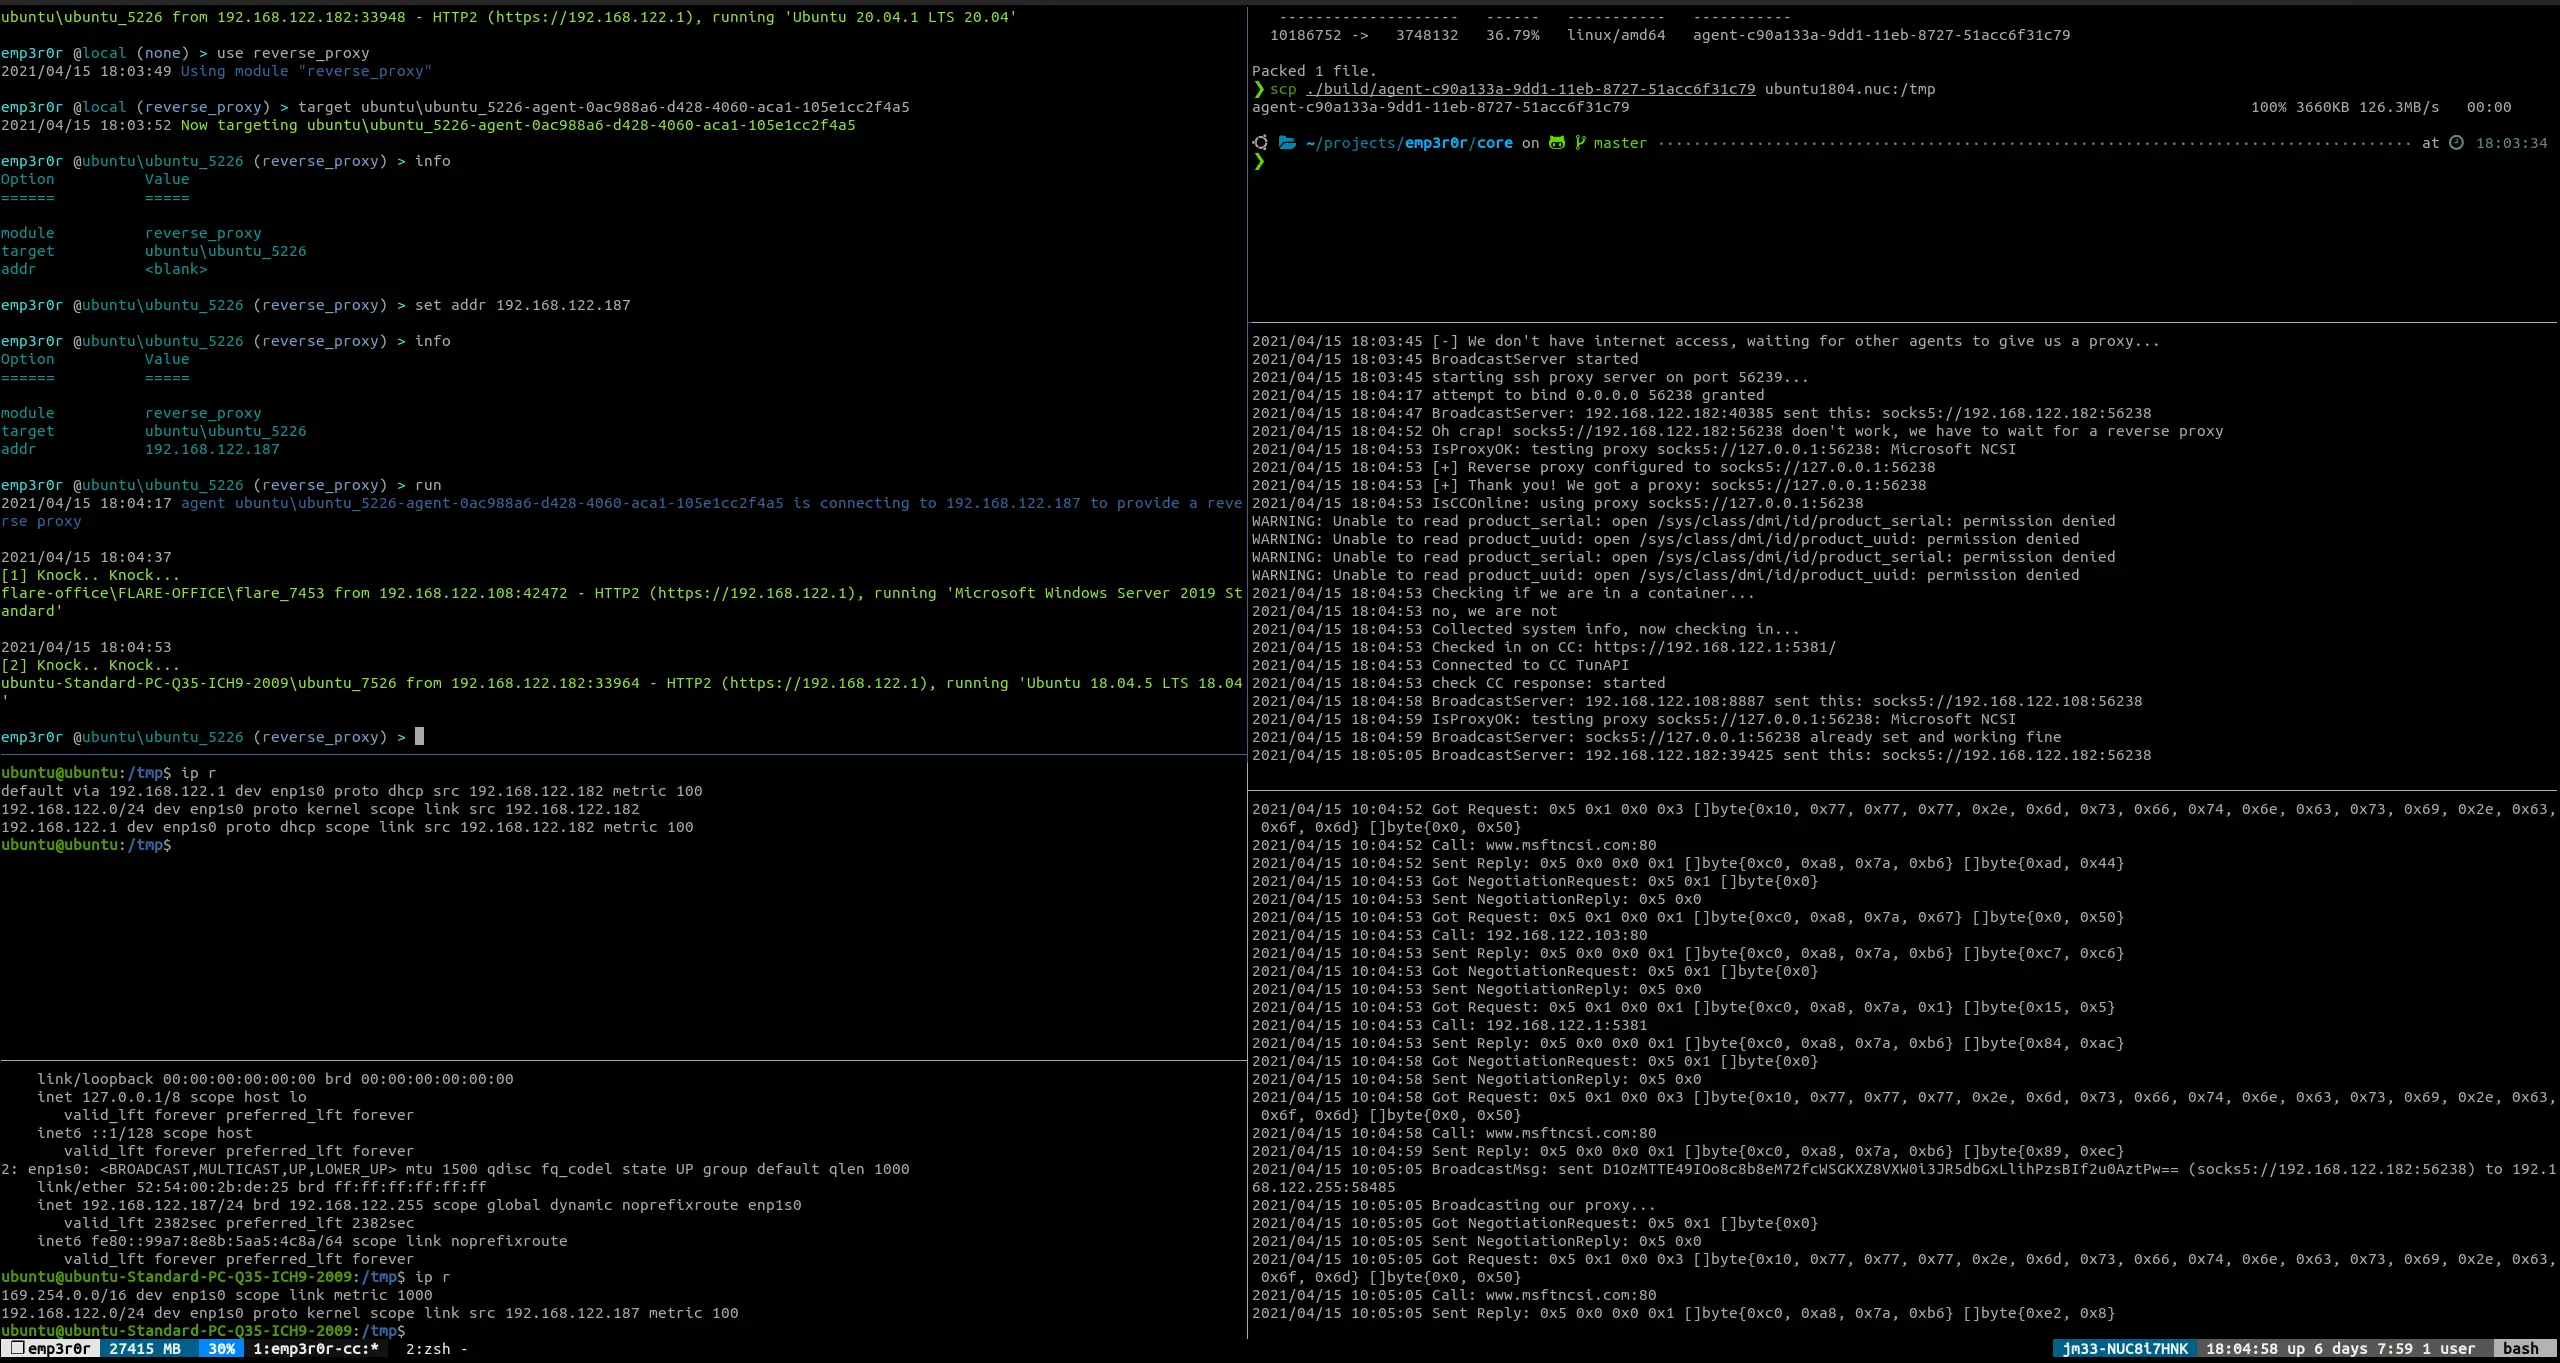Image resolution: width=2560 pixels, height=1363 pixels.
Task: Click the session box icon beside emp3r0r
Action: tap(17, 1348)
